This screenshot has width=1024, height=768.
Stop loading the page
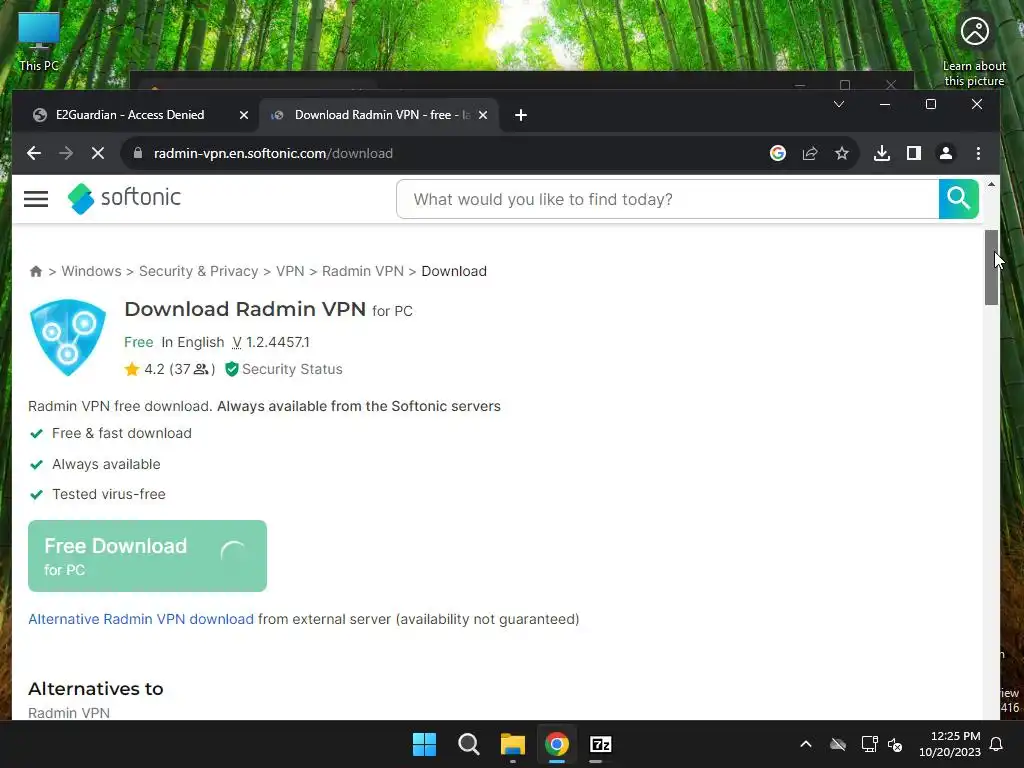tap(97, 153)
